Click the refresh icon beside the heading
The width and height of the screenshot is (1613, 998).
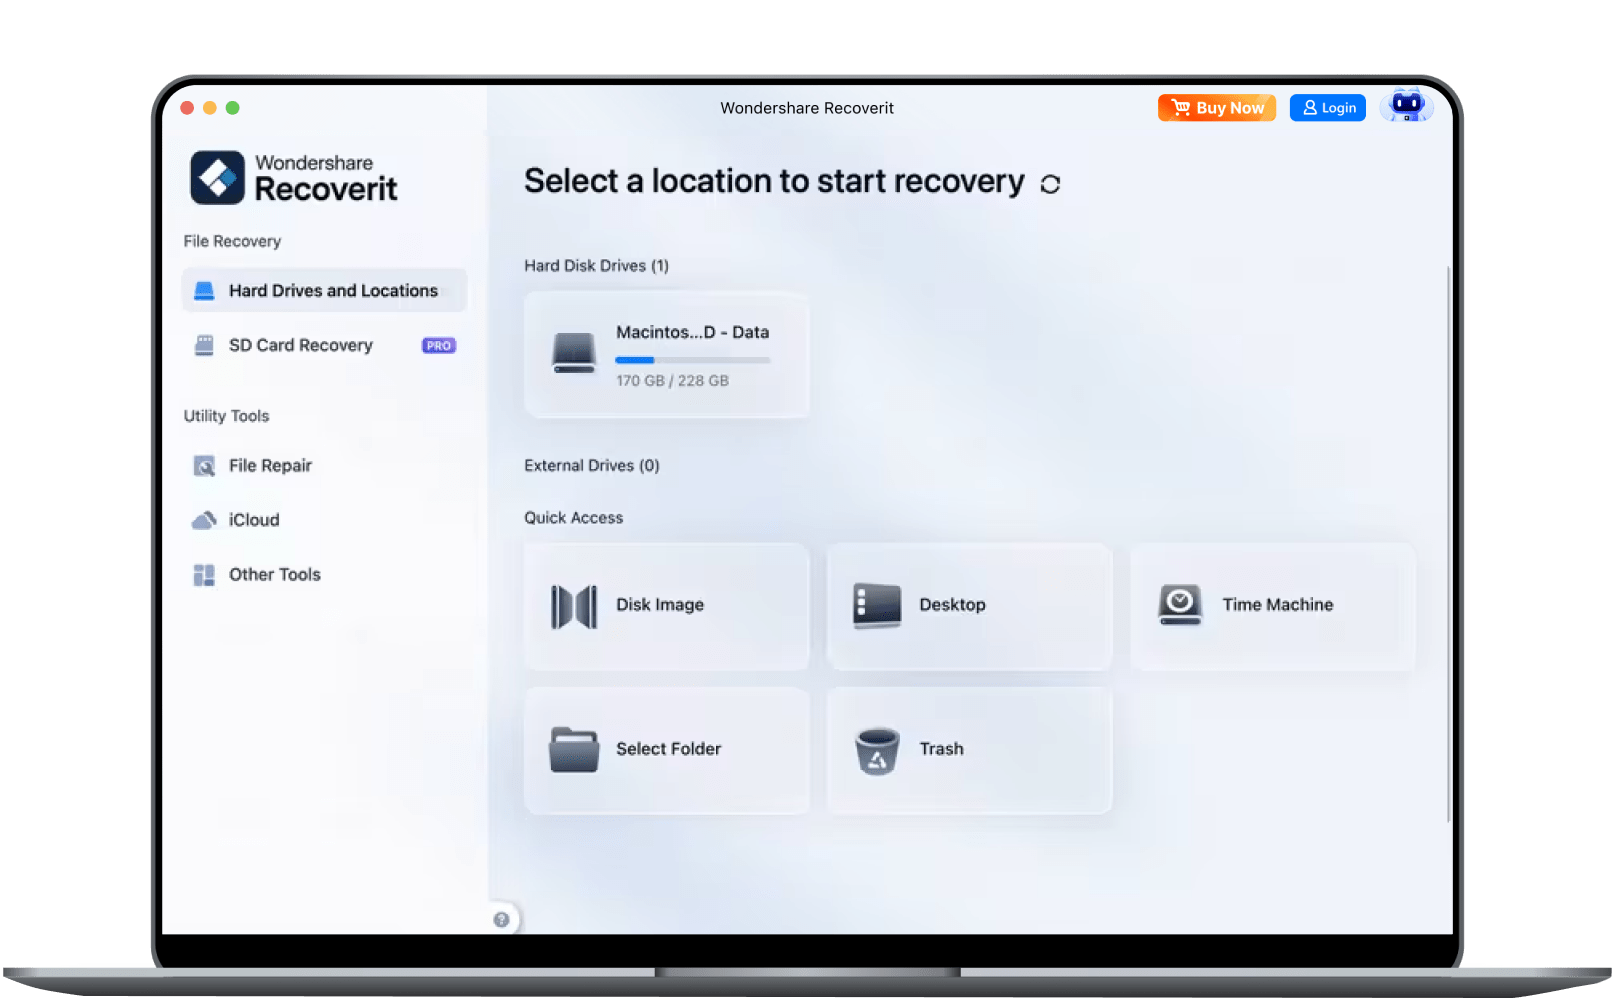pos(1050,184)
